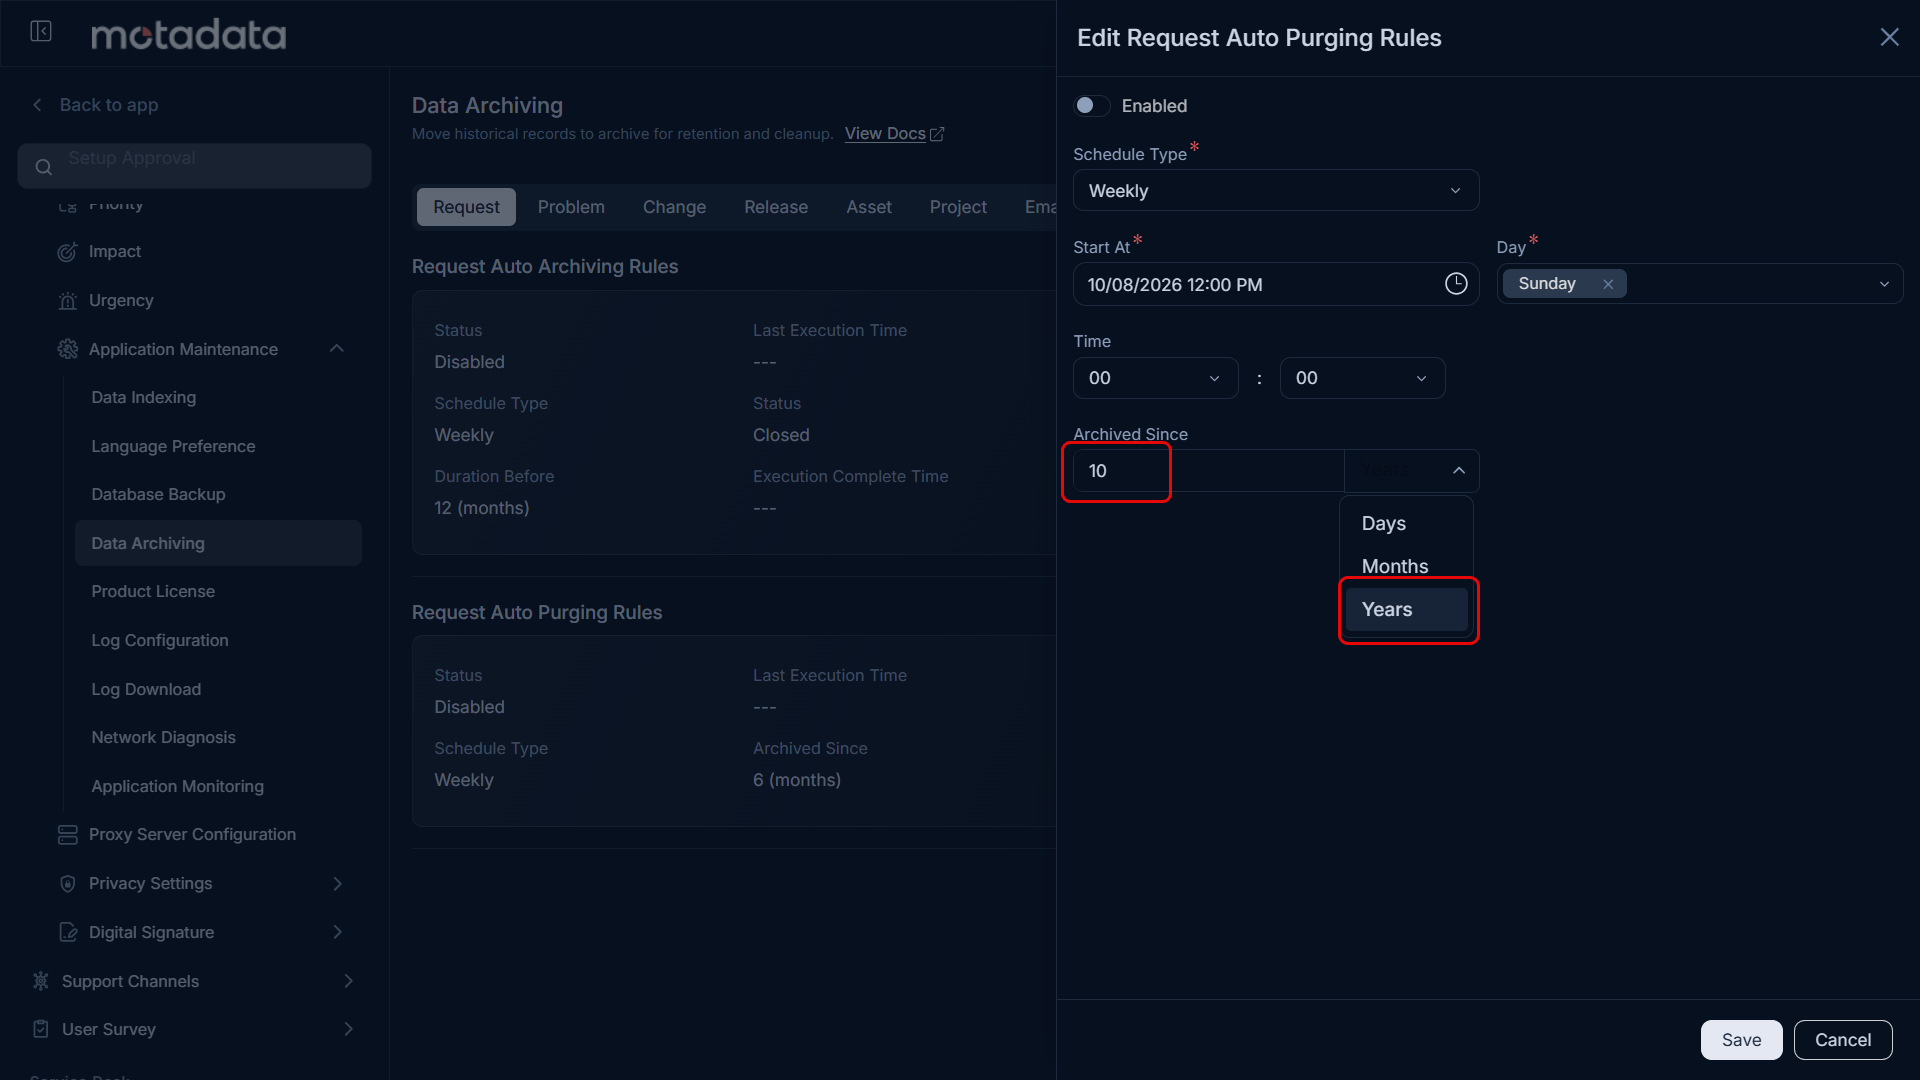Expand User Survey submenu
This screenshot has width=1920, height=1080.
coord(348,1029)
